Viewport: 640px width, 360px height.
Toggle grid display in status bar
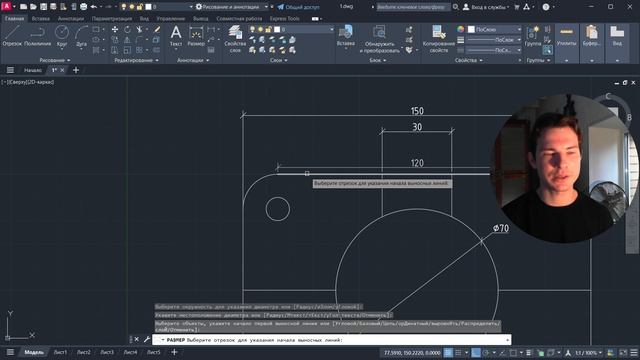(448, 352)
